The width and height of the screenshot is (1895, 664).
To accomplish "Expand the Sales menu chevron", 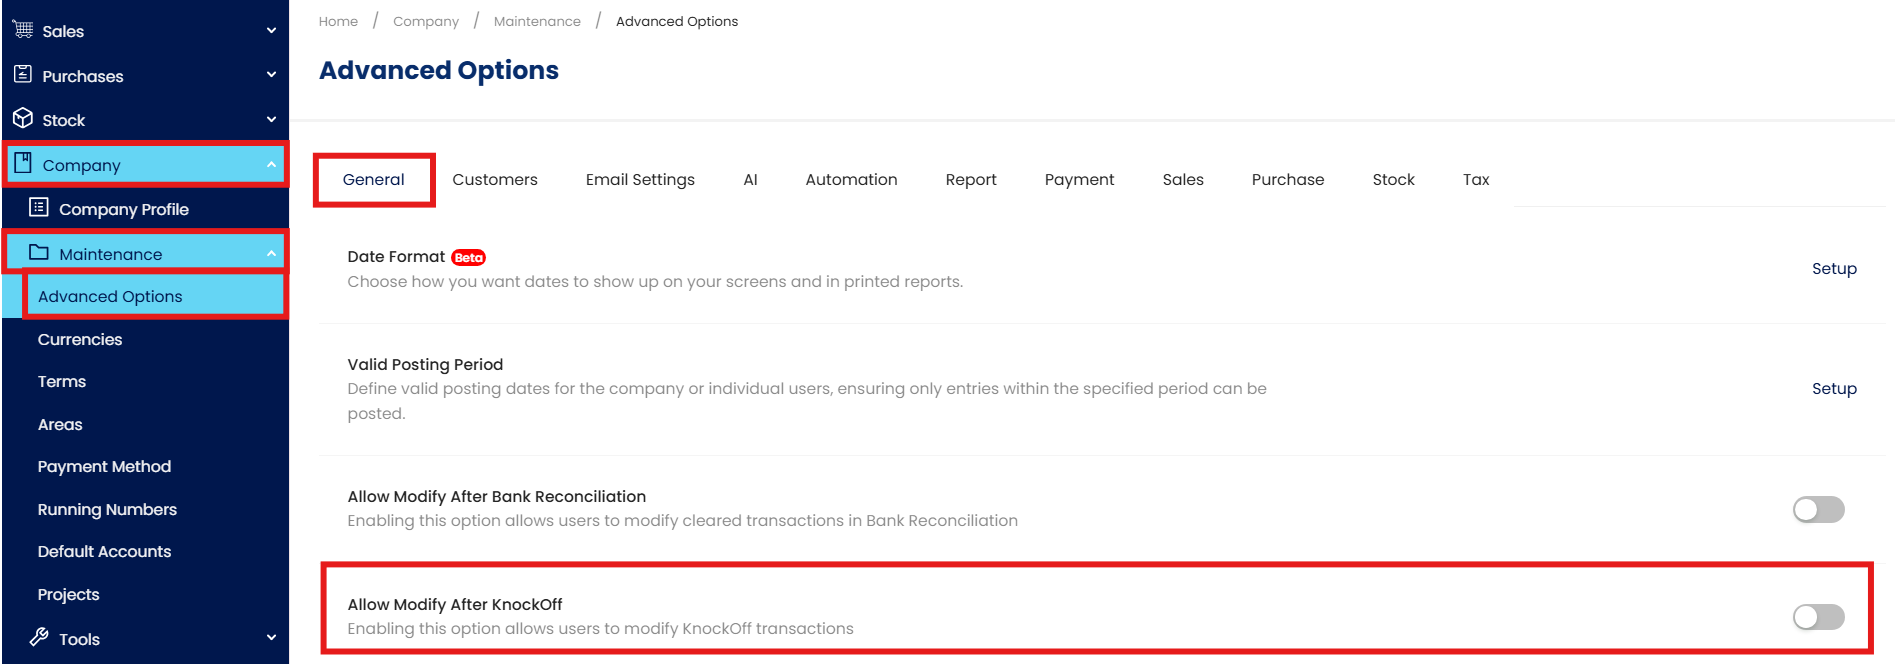I will point(271,31).
